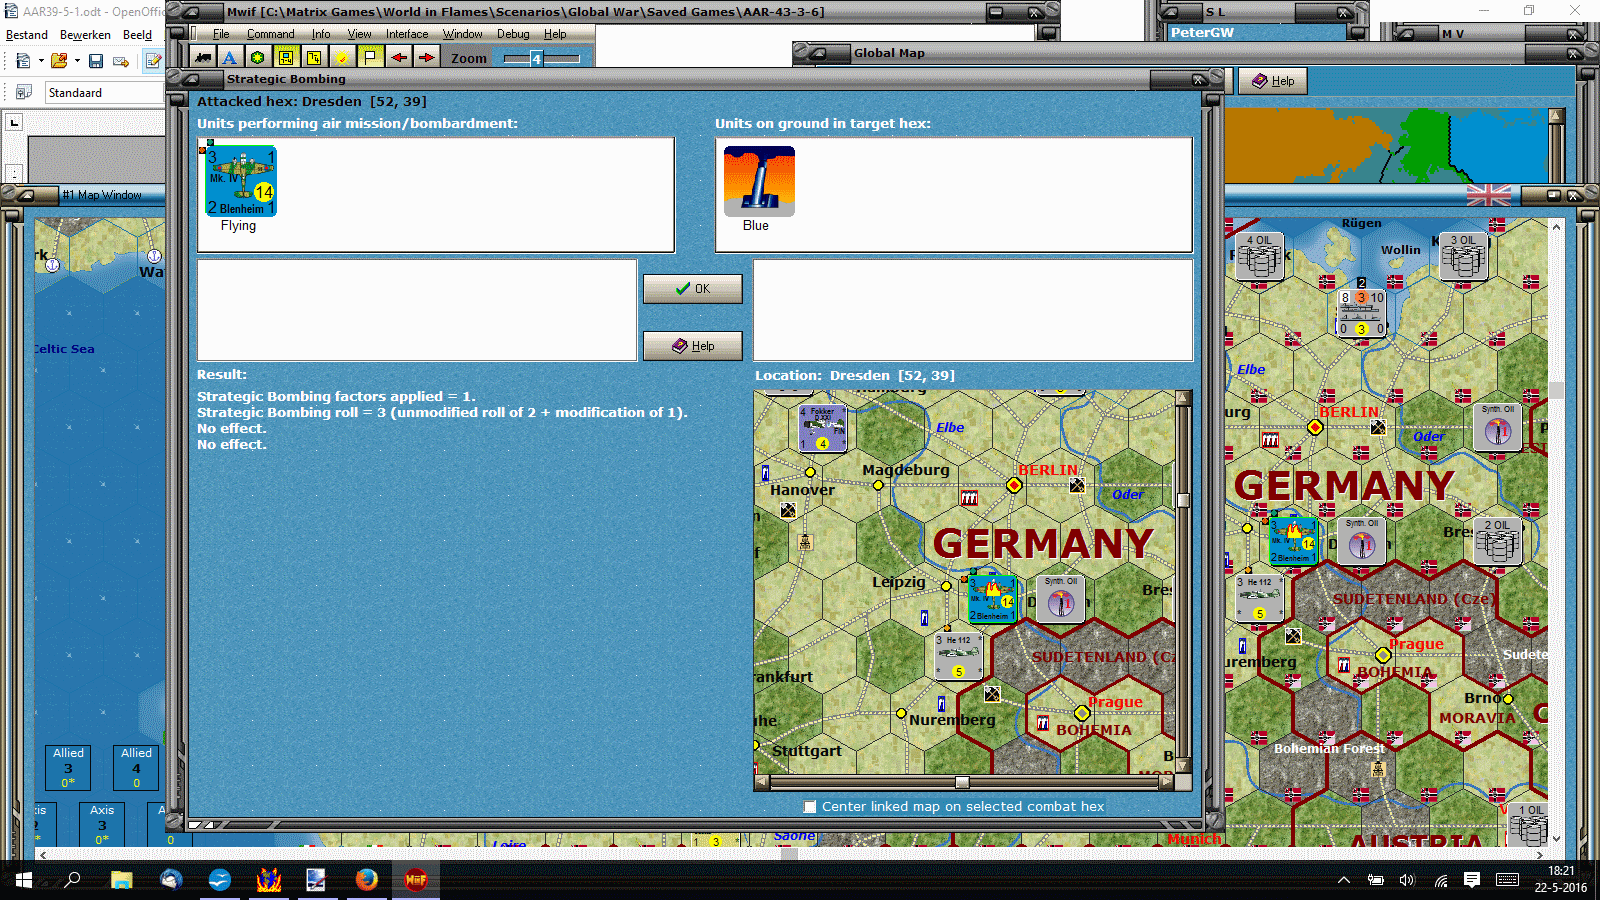Click OpenOffice edit file icon

click(x=153, y=61)
